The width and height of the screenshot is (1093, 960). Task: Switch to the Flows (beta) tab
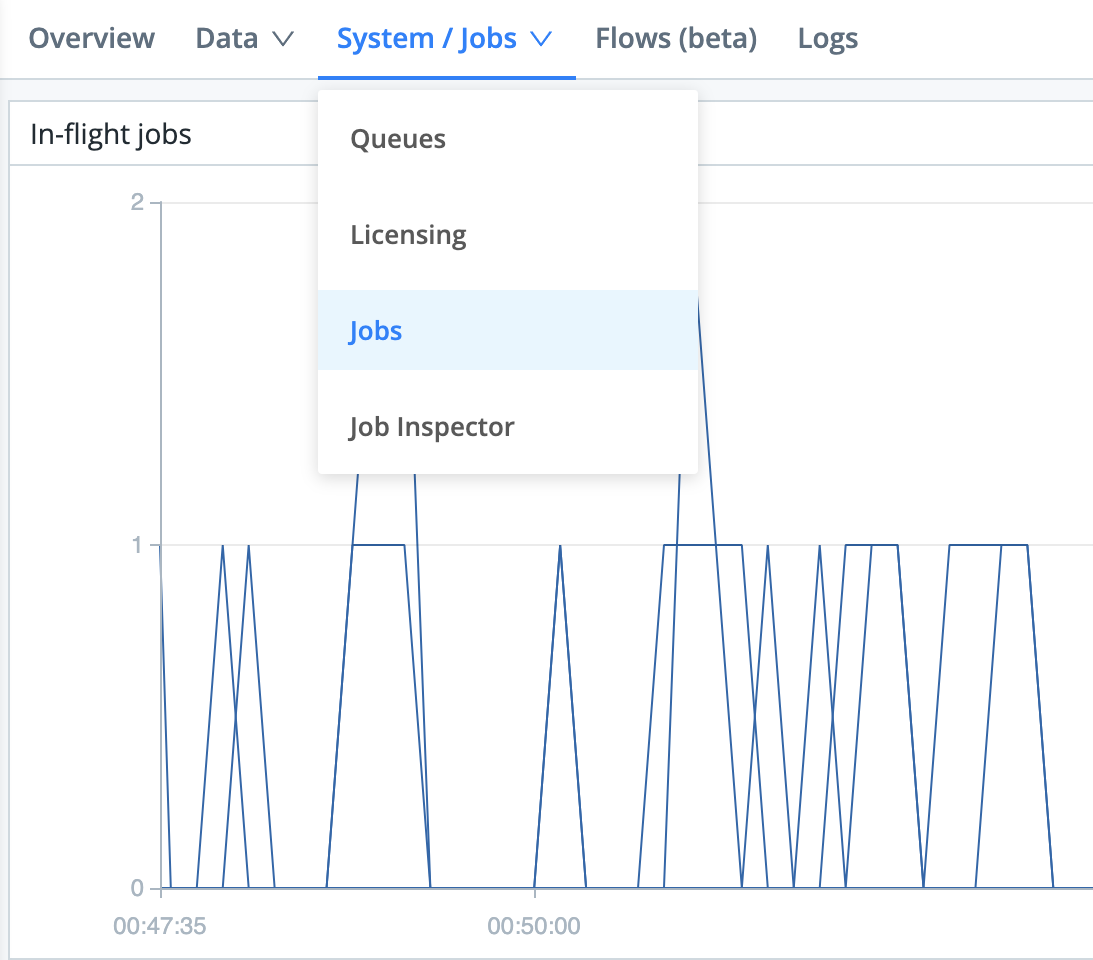[675, 38]
